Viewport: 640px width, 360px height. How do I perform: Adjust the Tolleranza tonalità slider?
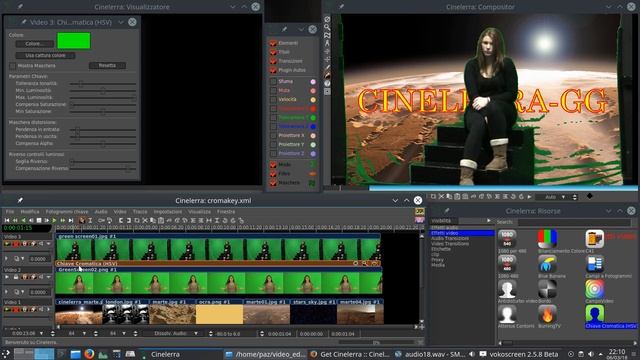pos(102,84)
